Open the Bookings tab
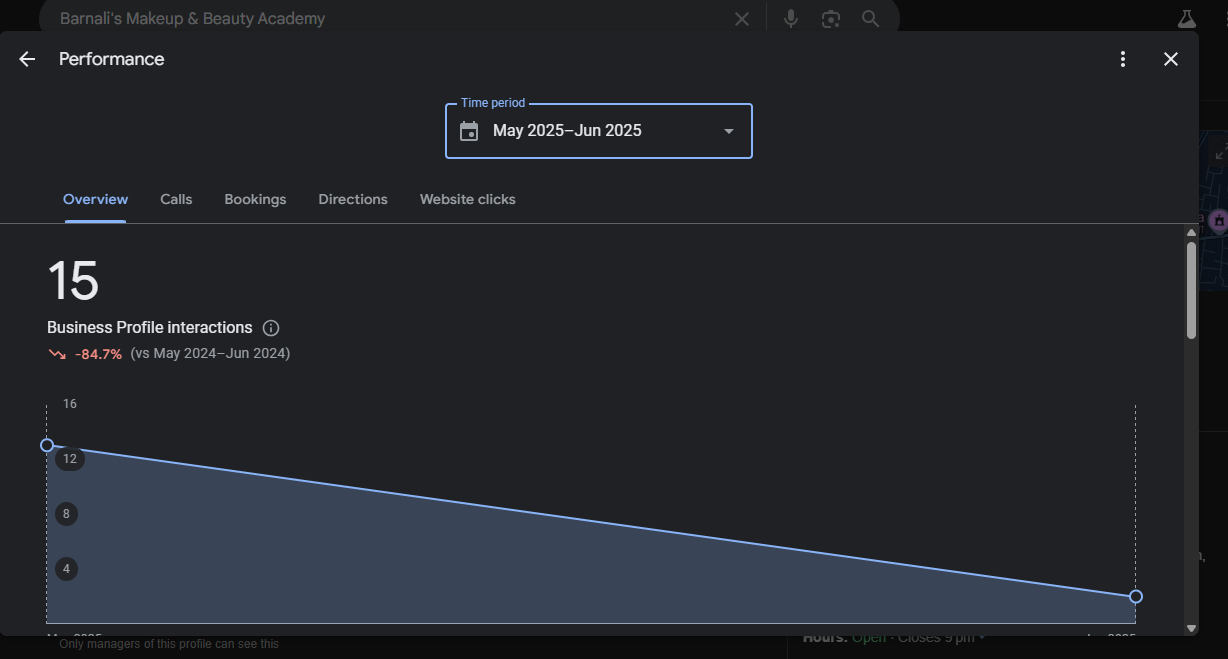1228x659 pixels. pyautogui.click(x=255, y=199)
